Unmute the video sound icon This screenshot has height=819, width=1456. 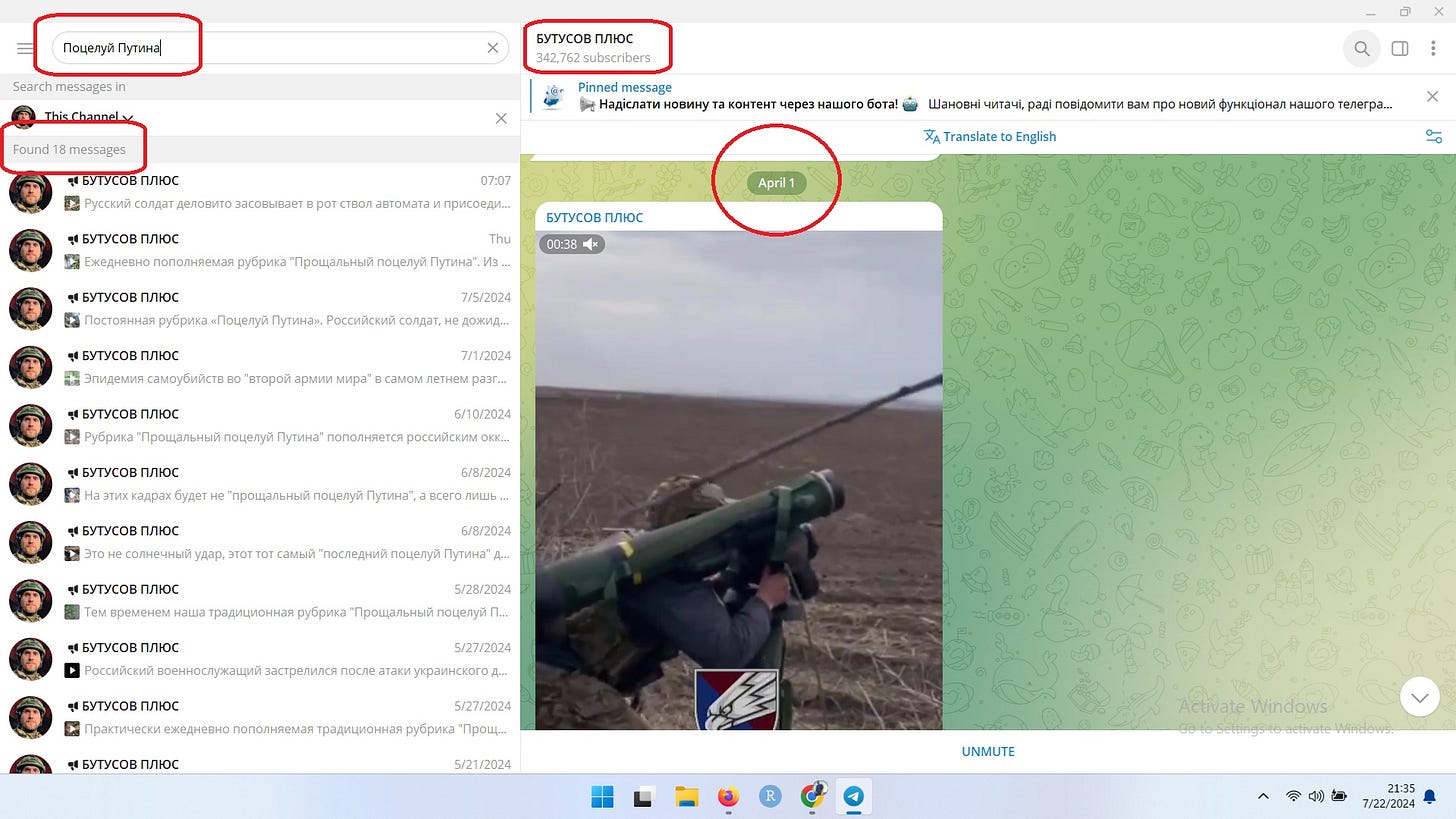pyautogui.click(x=591, y=244)
